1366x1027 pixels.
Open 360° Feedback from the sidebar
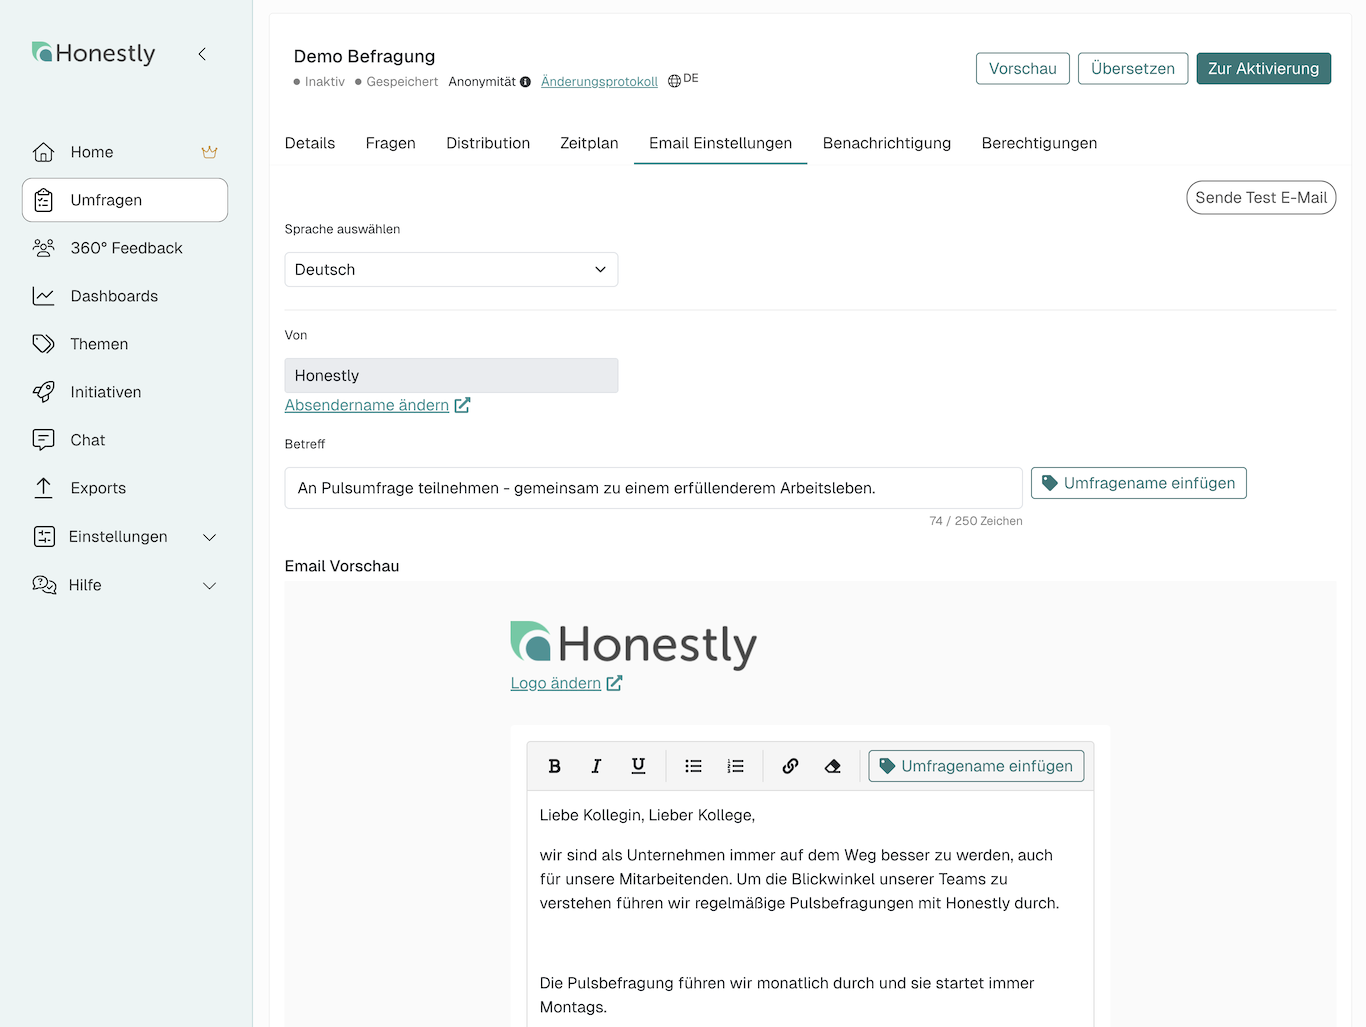(125, 248)
